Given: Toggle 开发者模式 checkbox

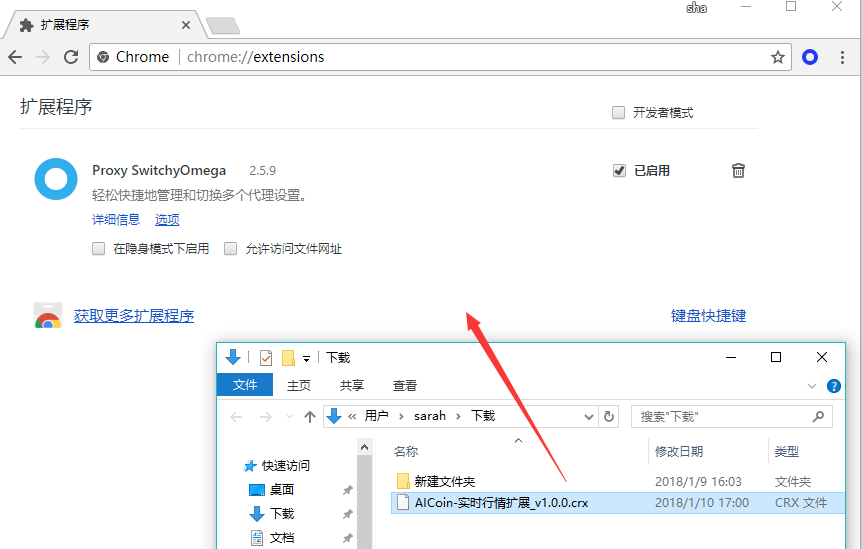Looking at the screenshot, I should tap(618, 113).
